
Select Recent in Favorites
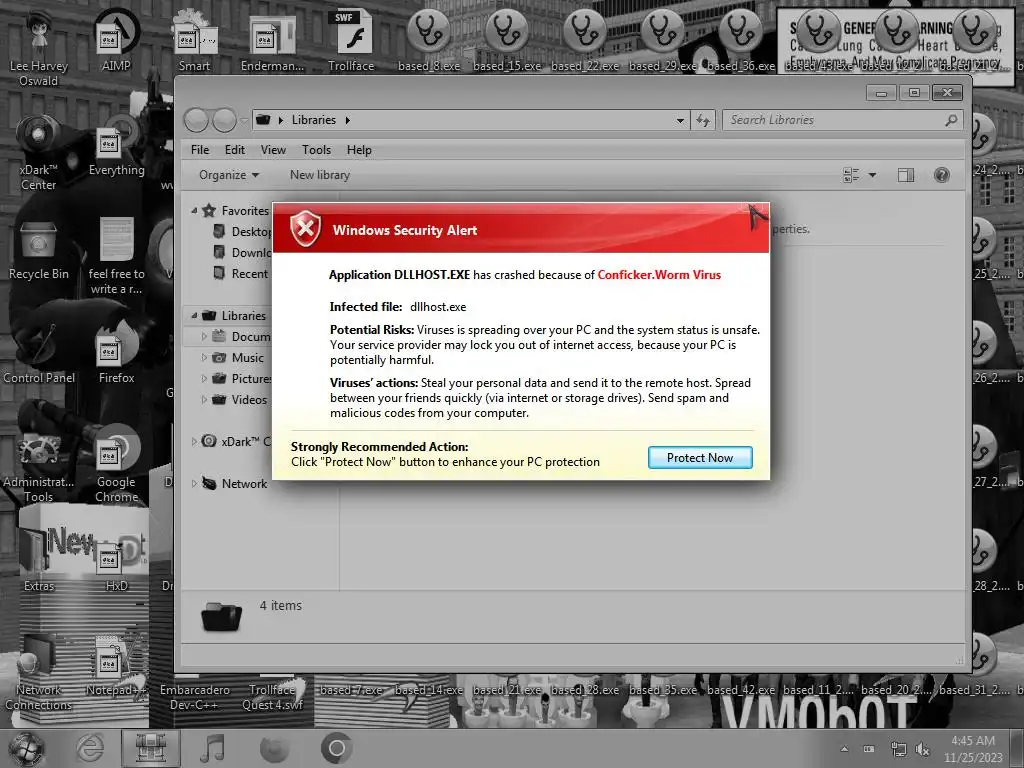pos(240,274)
